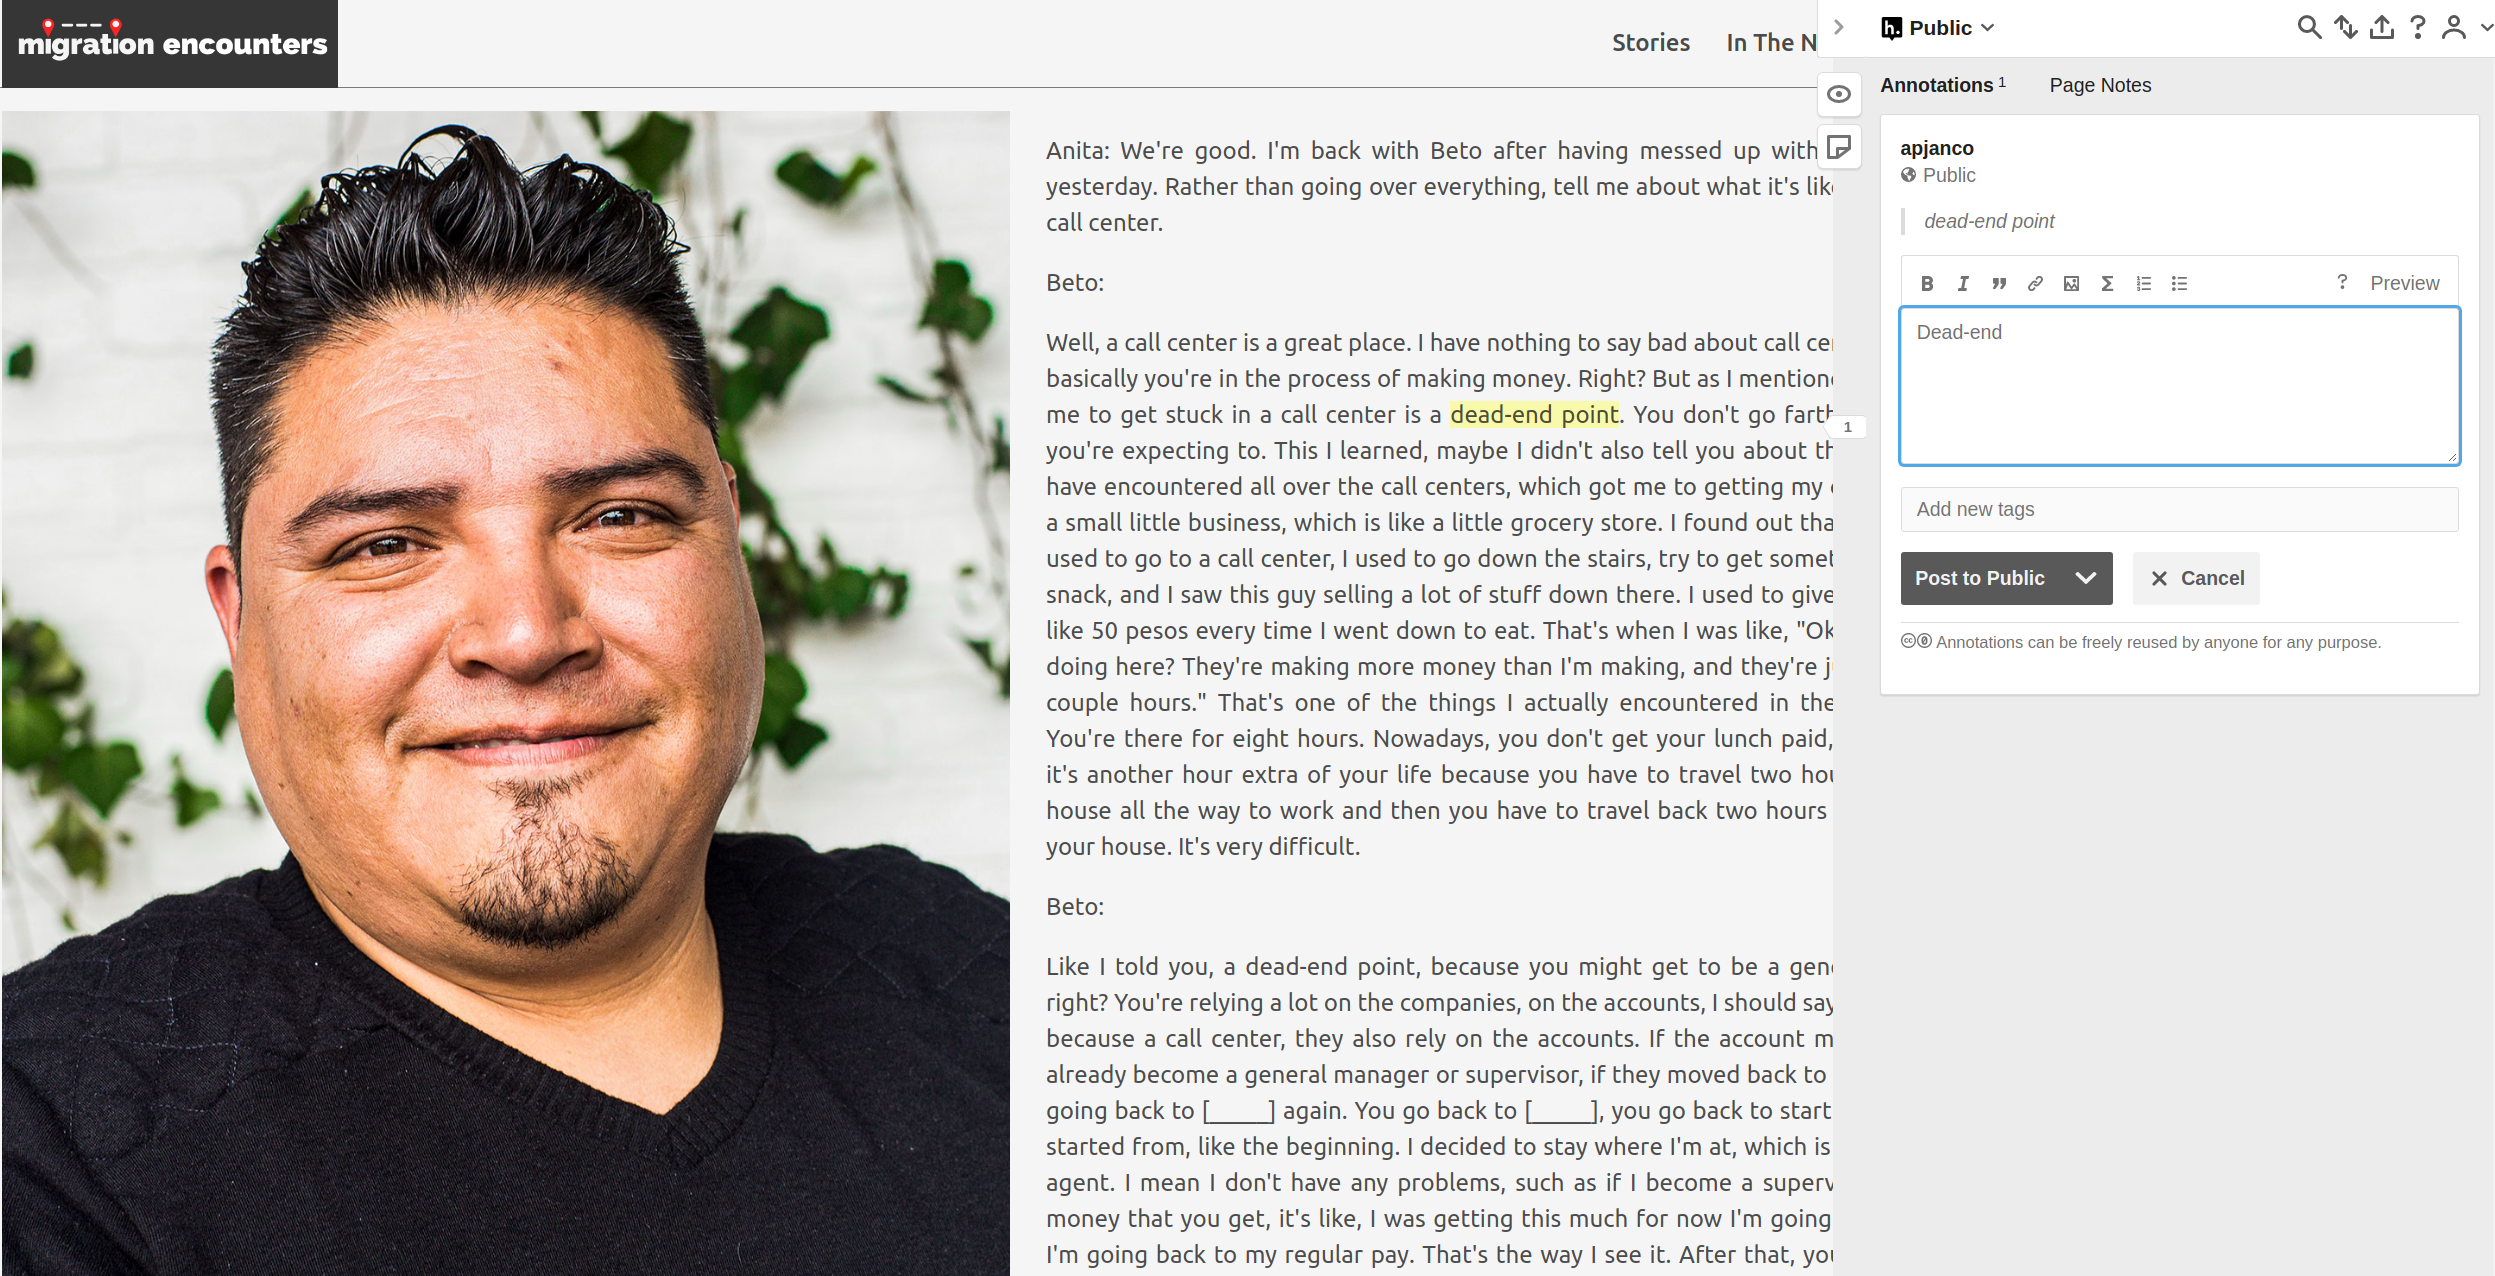Apply italic formatting in annotation editor
The height and width of the screenshot is (1276, 2495).
click(1963, 284)
